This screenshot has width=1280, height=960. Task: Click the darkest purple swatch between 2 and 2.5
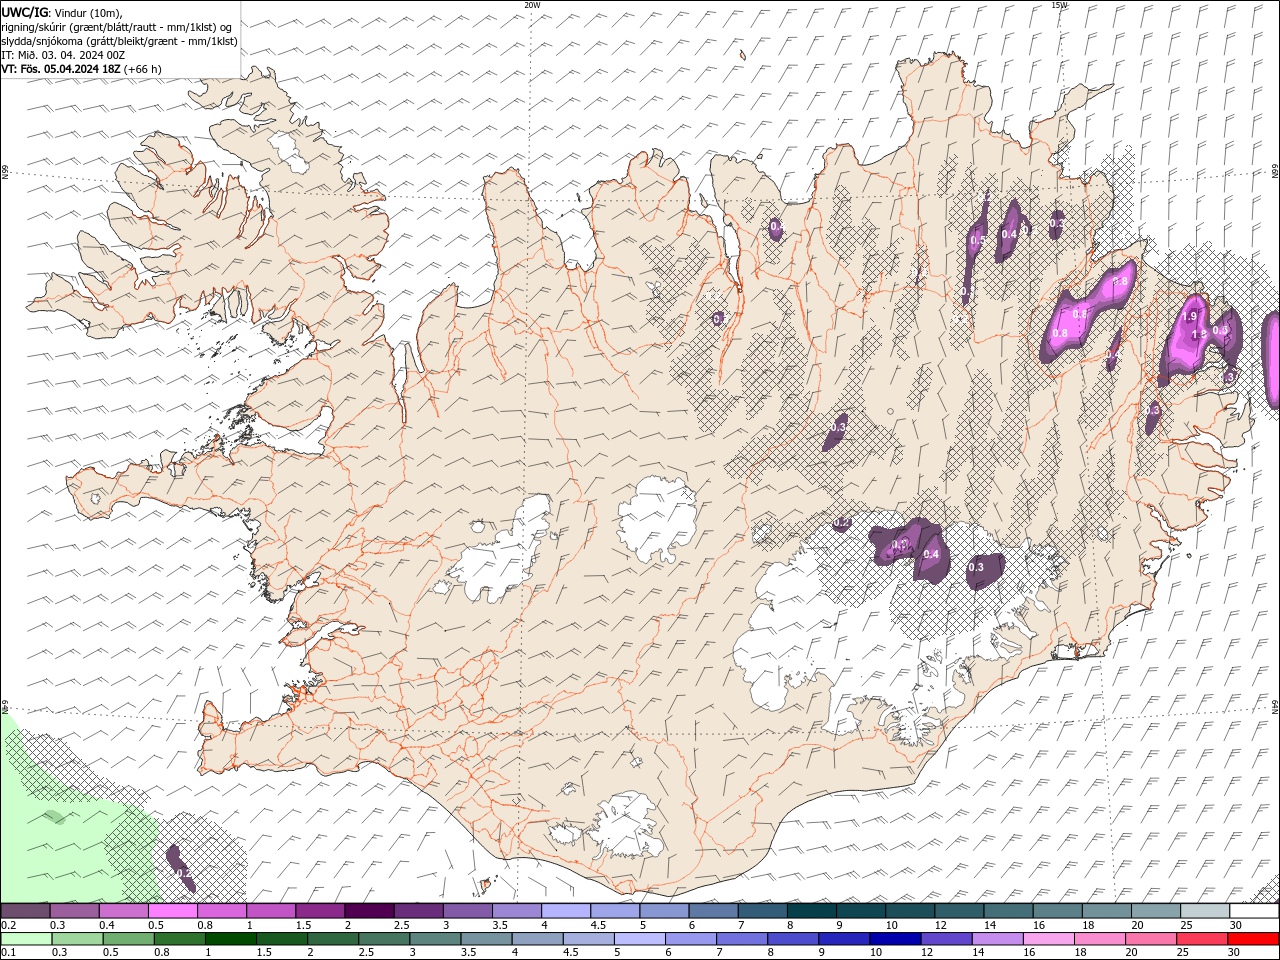tap(369, 911)
